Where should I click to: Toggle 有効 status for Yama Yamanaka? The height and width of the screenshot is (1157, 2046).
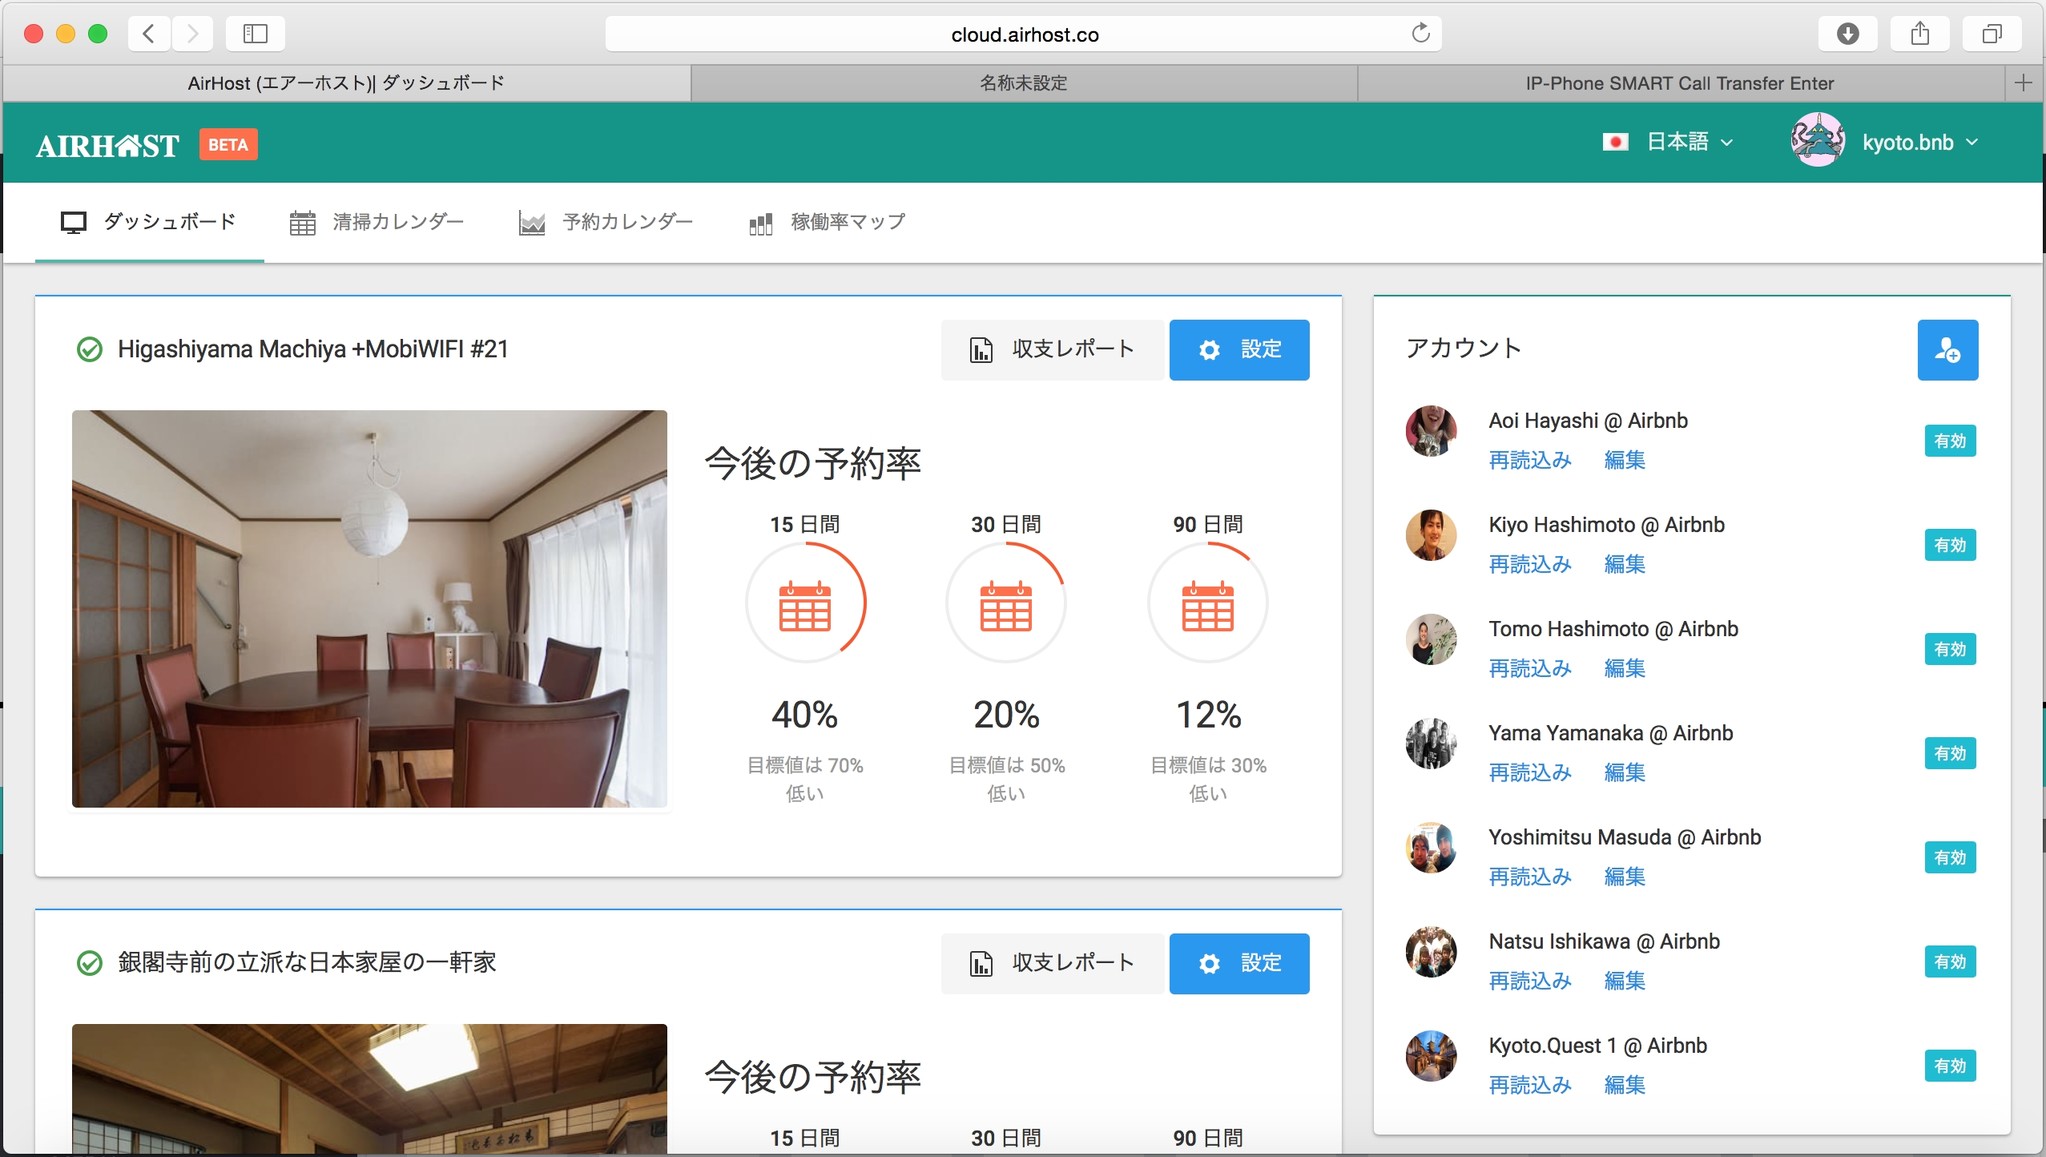point(1948,753)
